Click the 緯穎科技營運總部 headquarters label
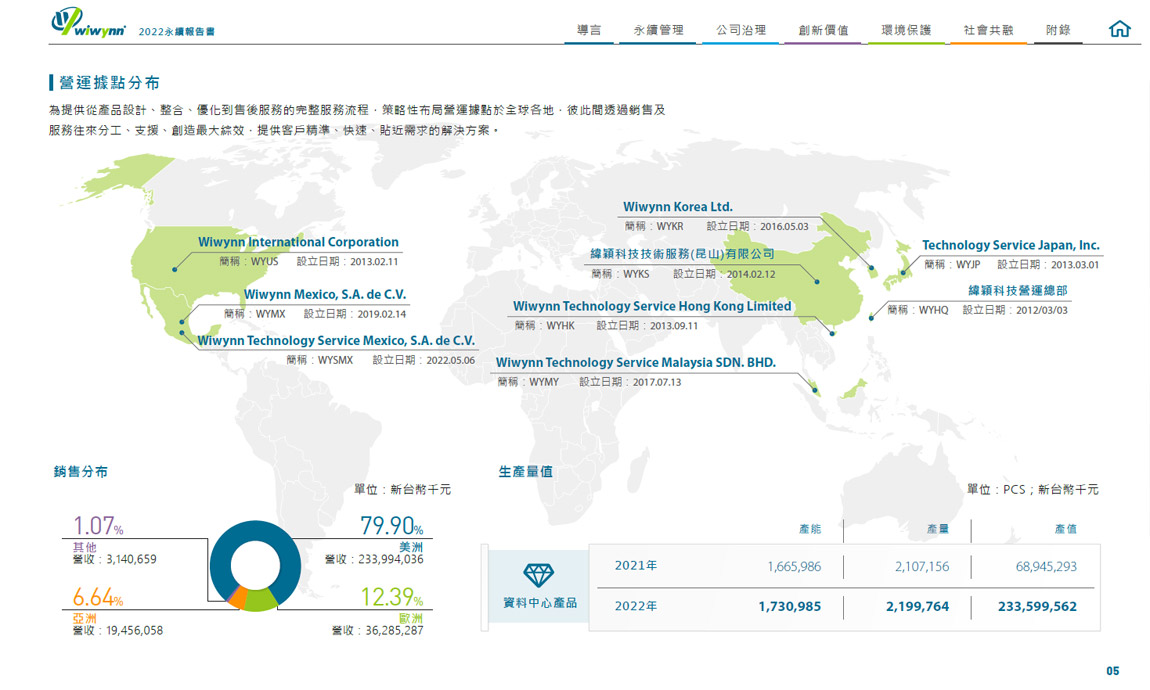Screen dimensions: 1150x690 (x=1017, y=291)
